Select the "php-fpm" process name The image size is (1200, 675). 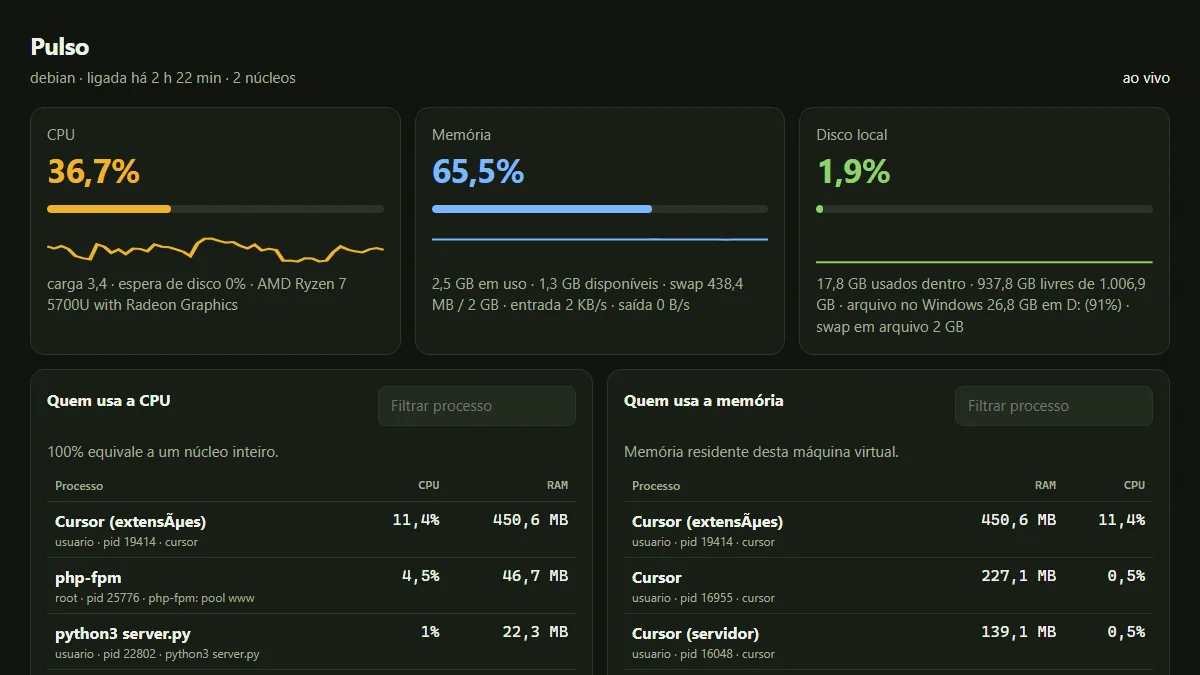pos(88,577)
